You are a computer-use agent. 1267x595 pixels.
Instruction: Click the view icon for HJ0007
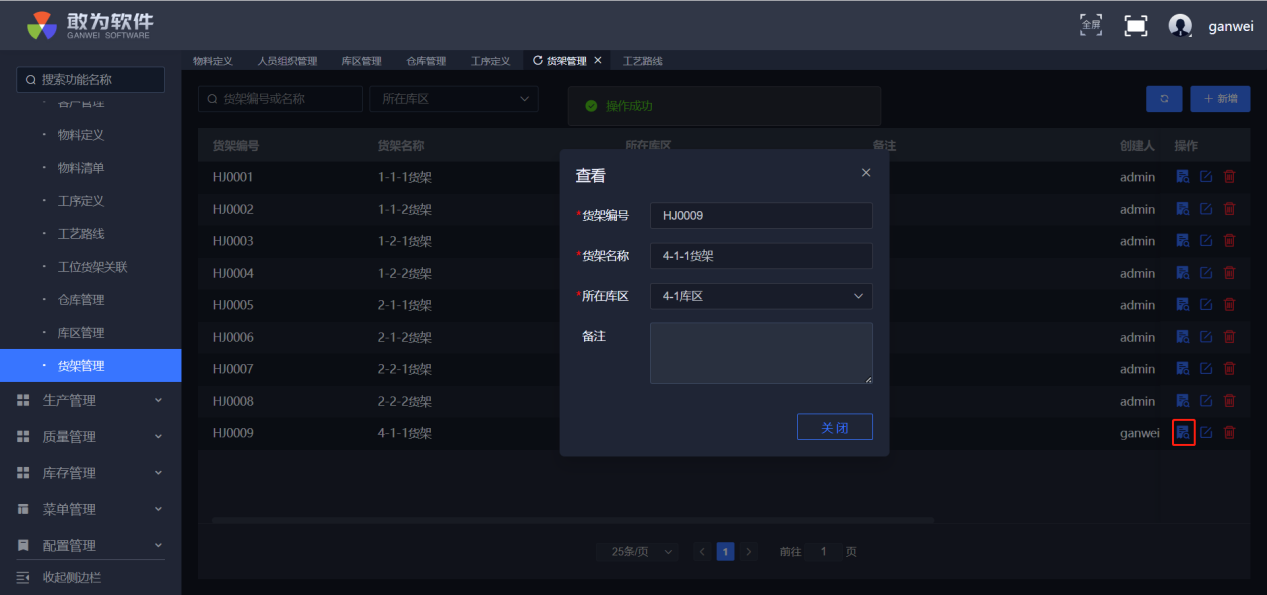(x=1183, y=369)
